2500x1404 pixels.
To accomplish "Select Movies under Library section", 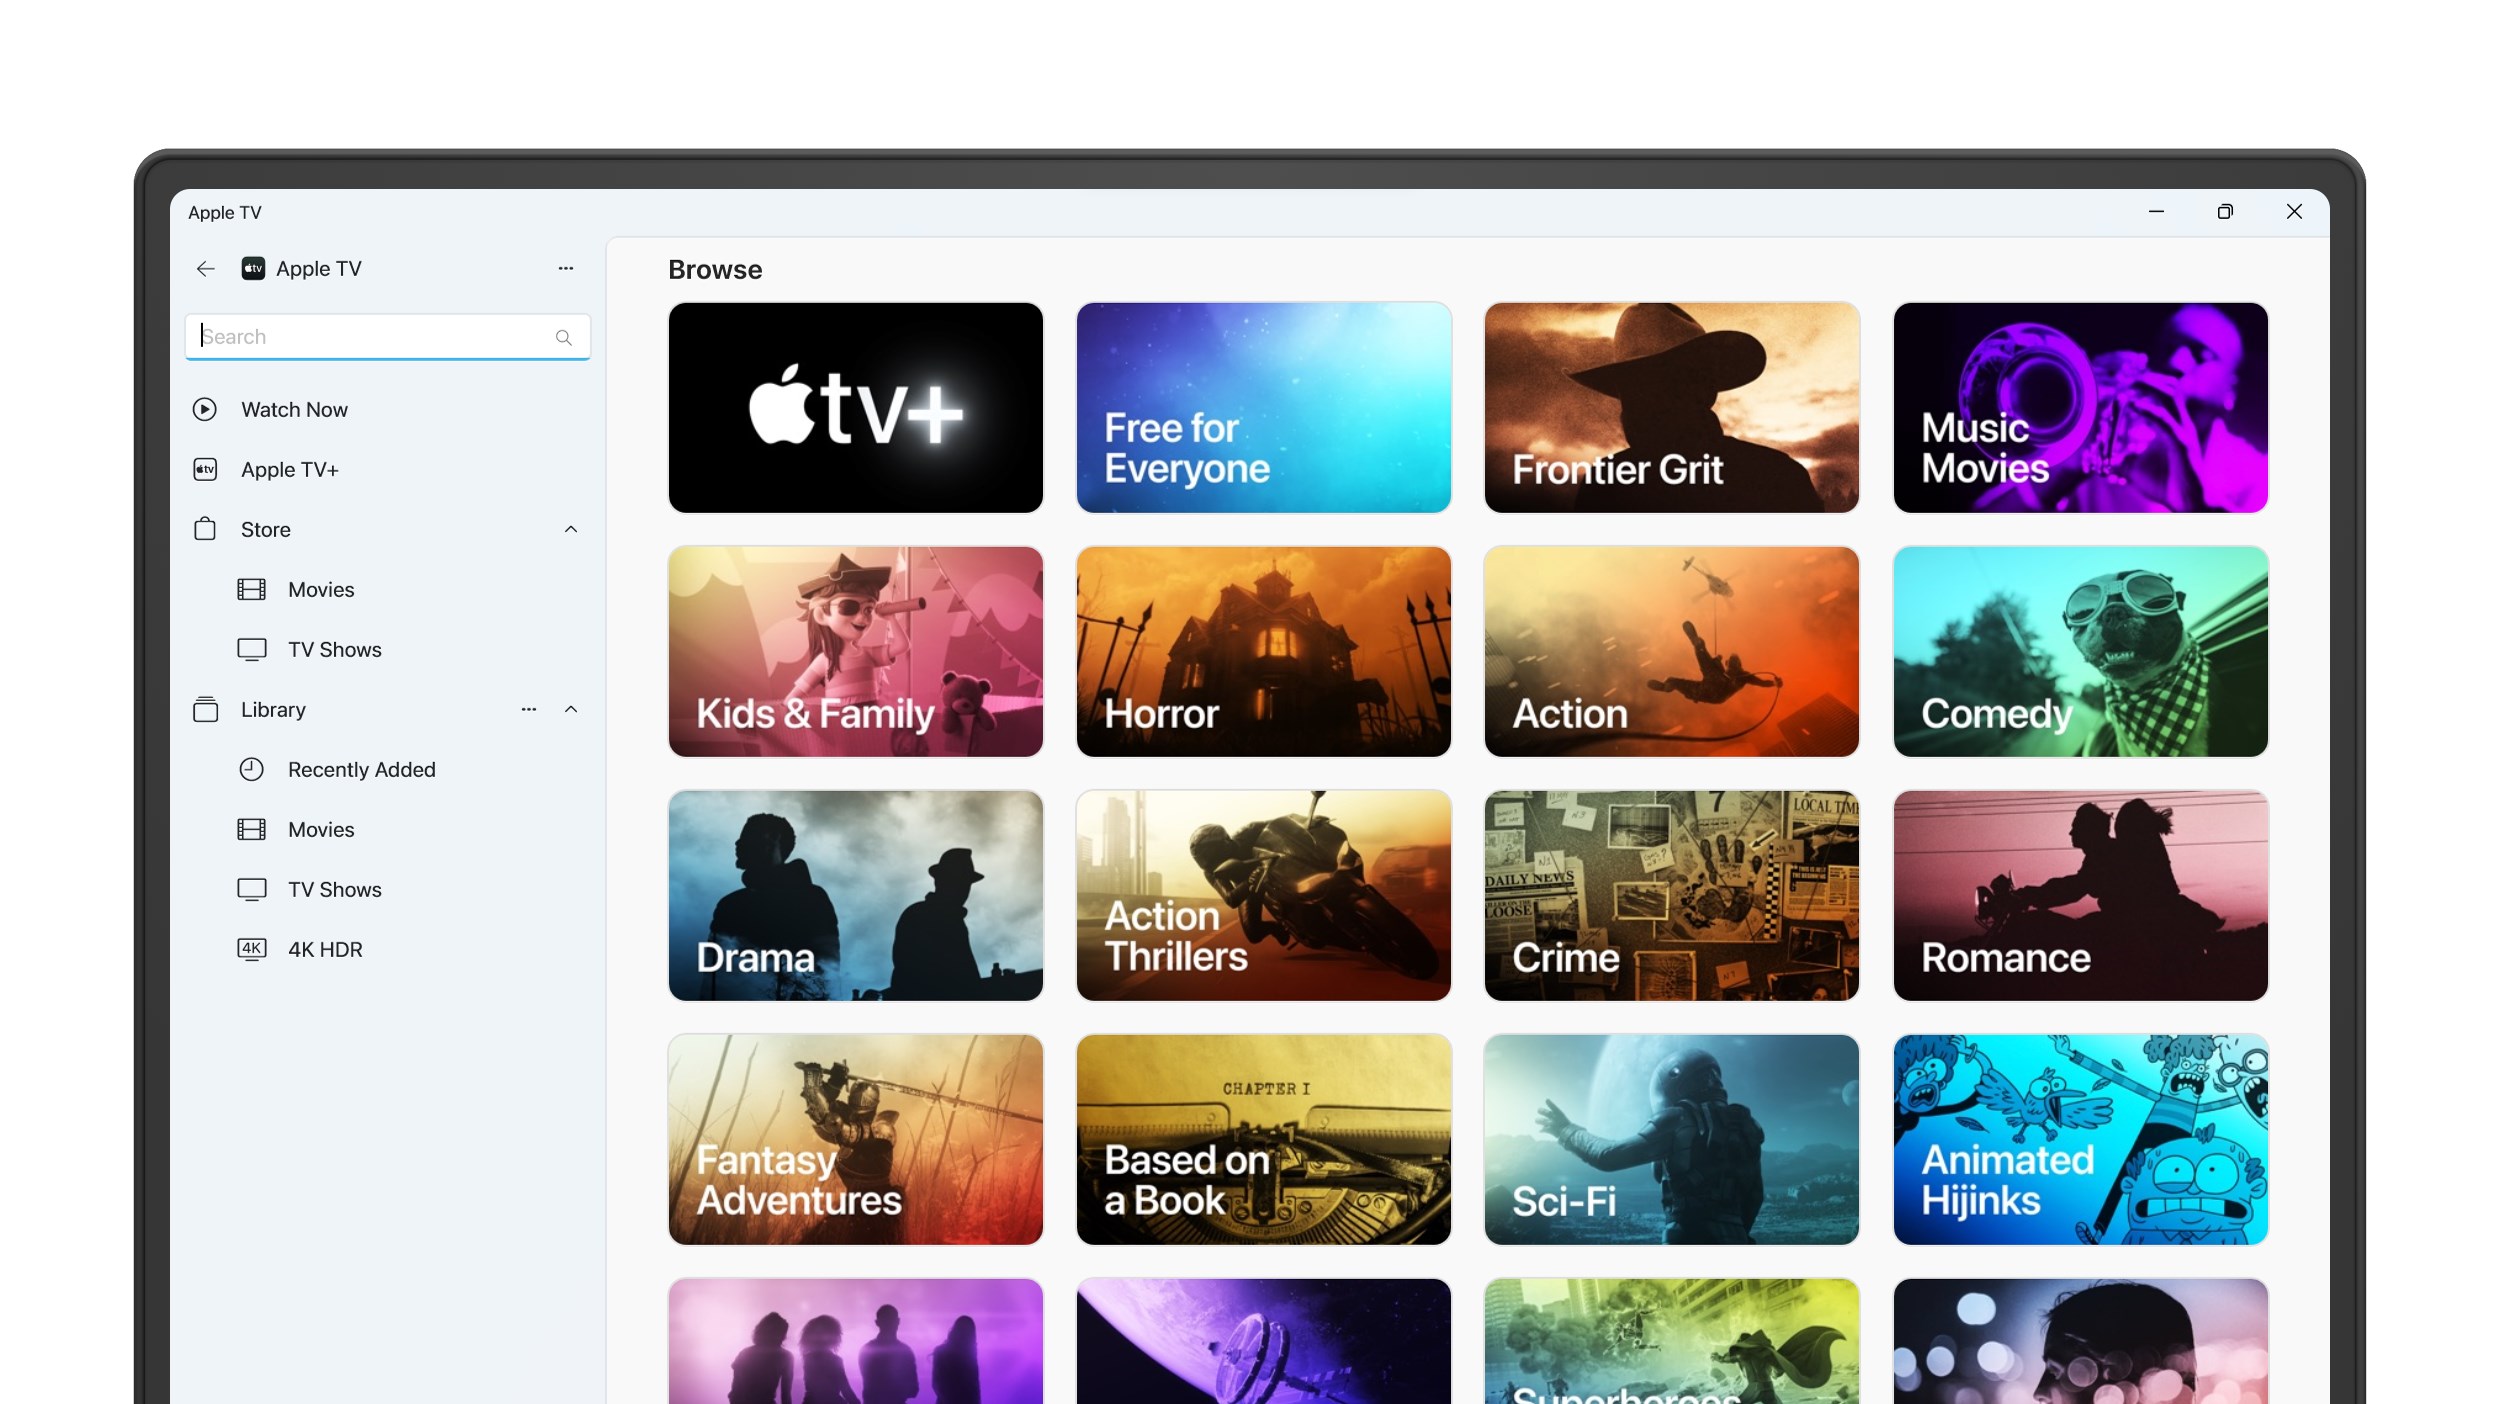I will pos(319,829).
